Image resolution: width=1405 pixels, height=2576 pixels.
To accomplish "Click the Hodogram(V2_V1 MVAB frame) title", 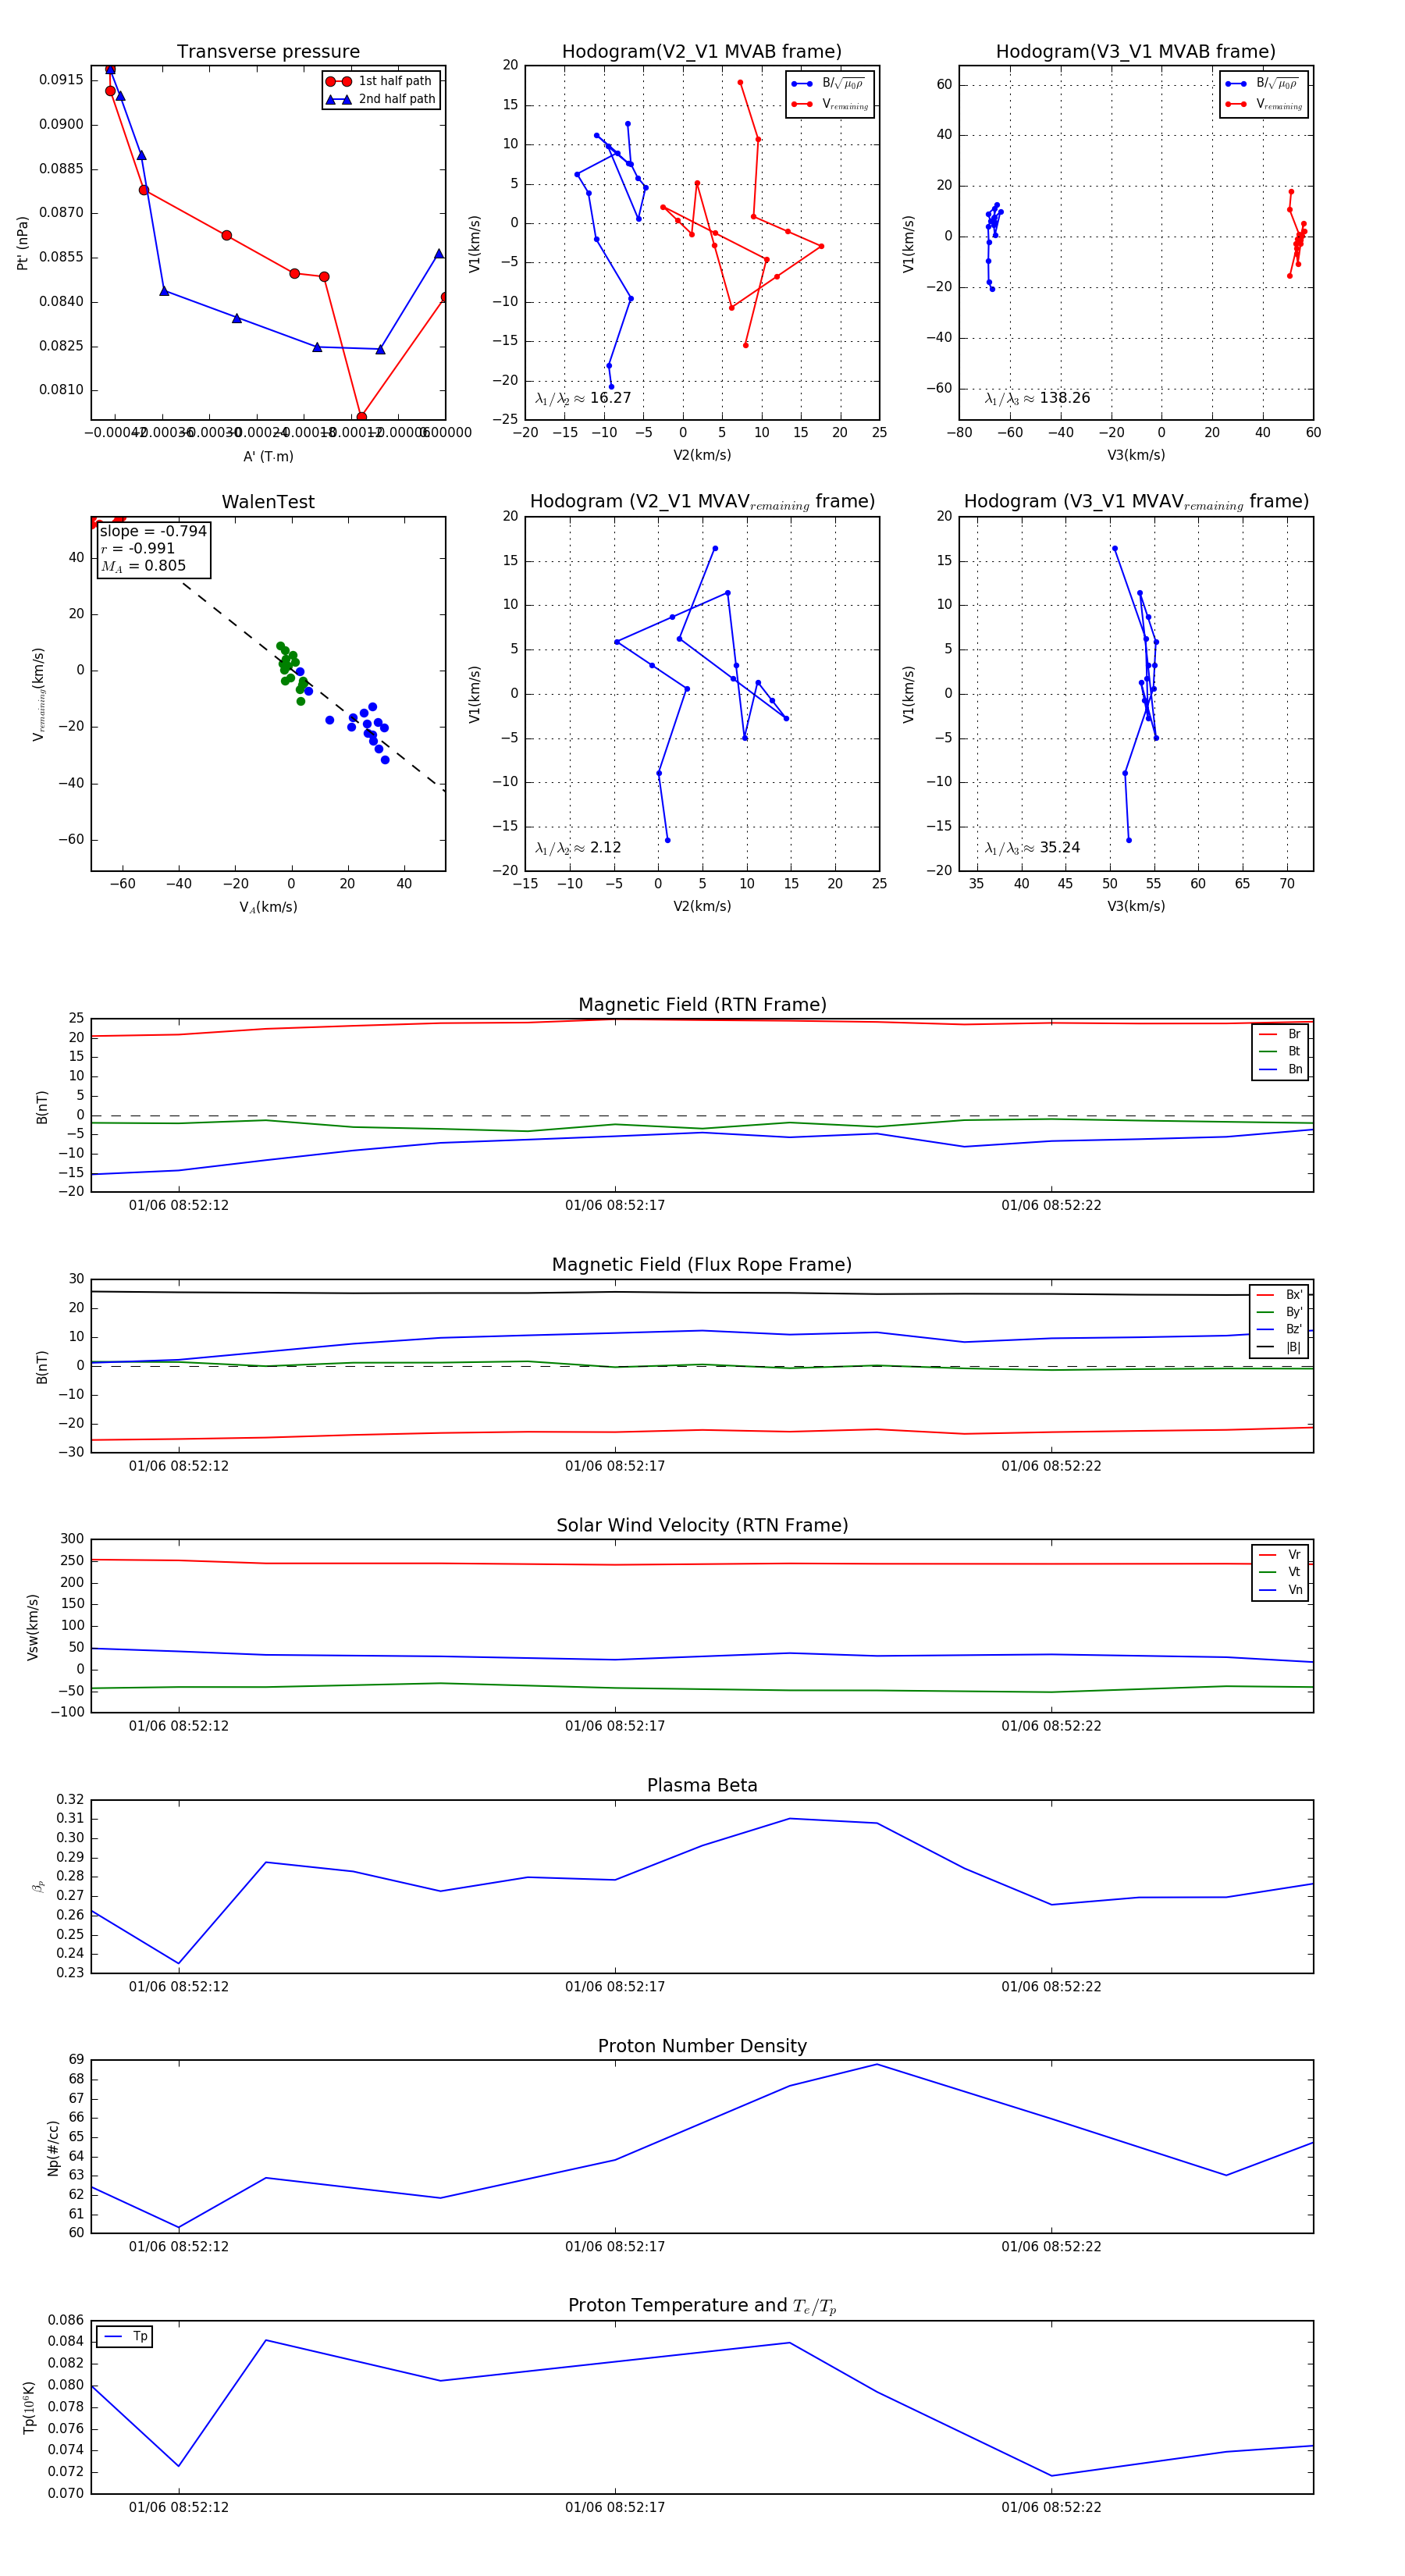I will pyautogui.click(x=701, y=52).
